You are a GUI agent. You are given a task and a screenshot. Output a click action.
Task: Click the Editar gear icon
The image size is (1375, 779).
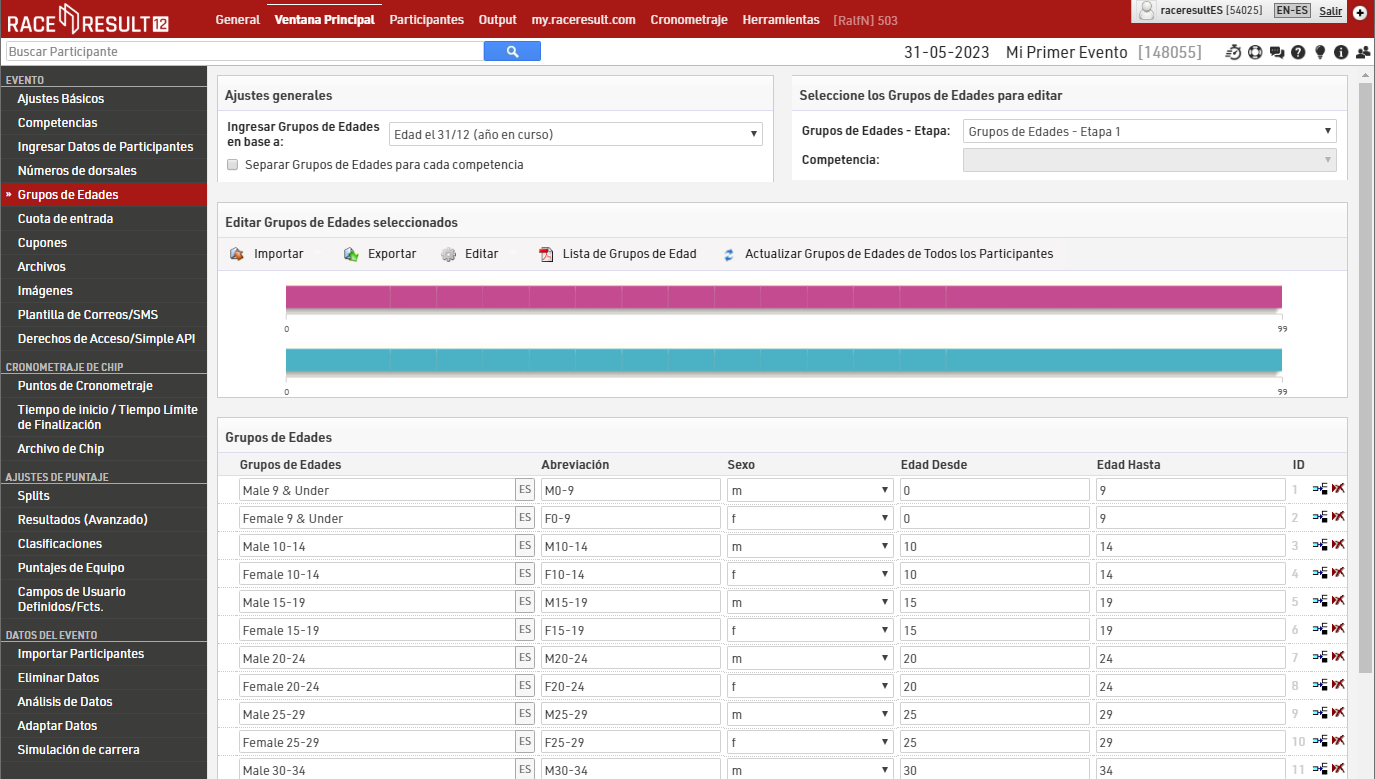[449, 254]
